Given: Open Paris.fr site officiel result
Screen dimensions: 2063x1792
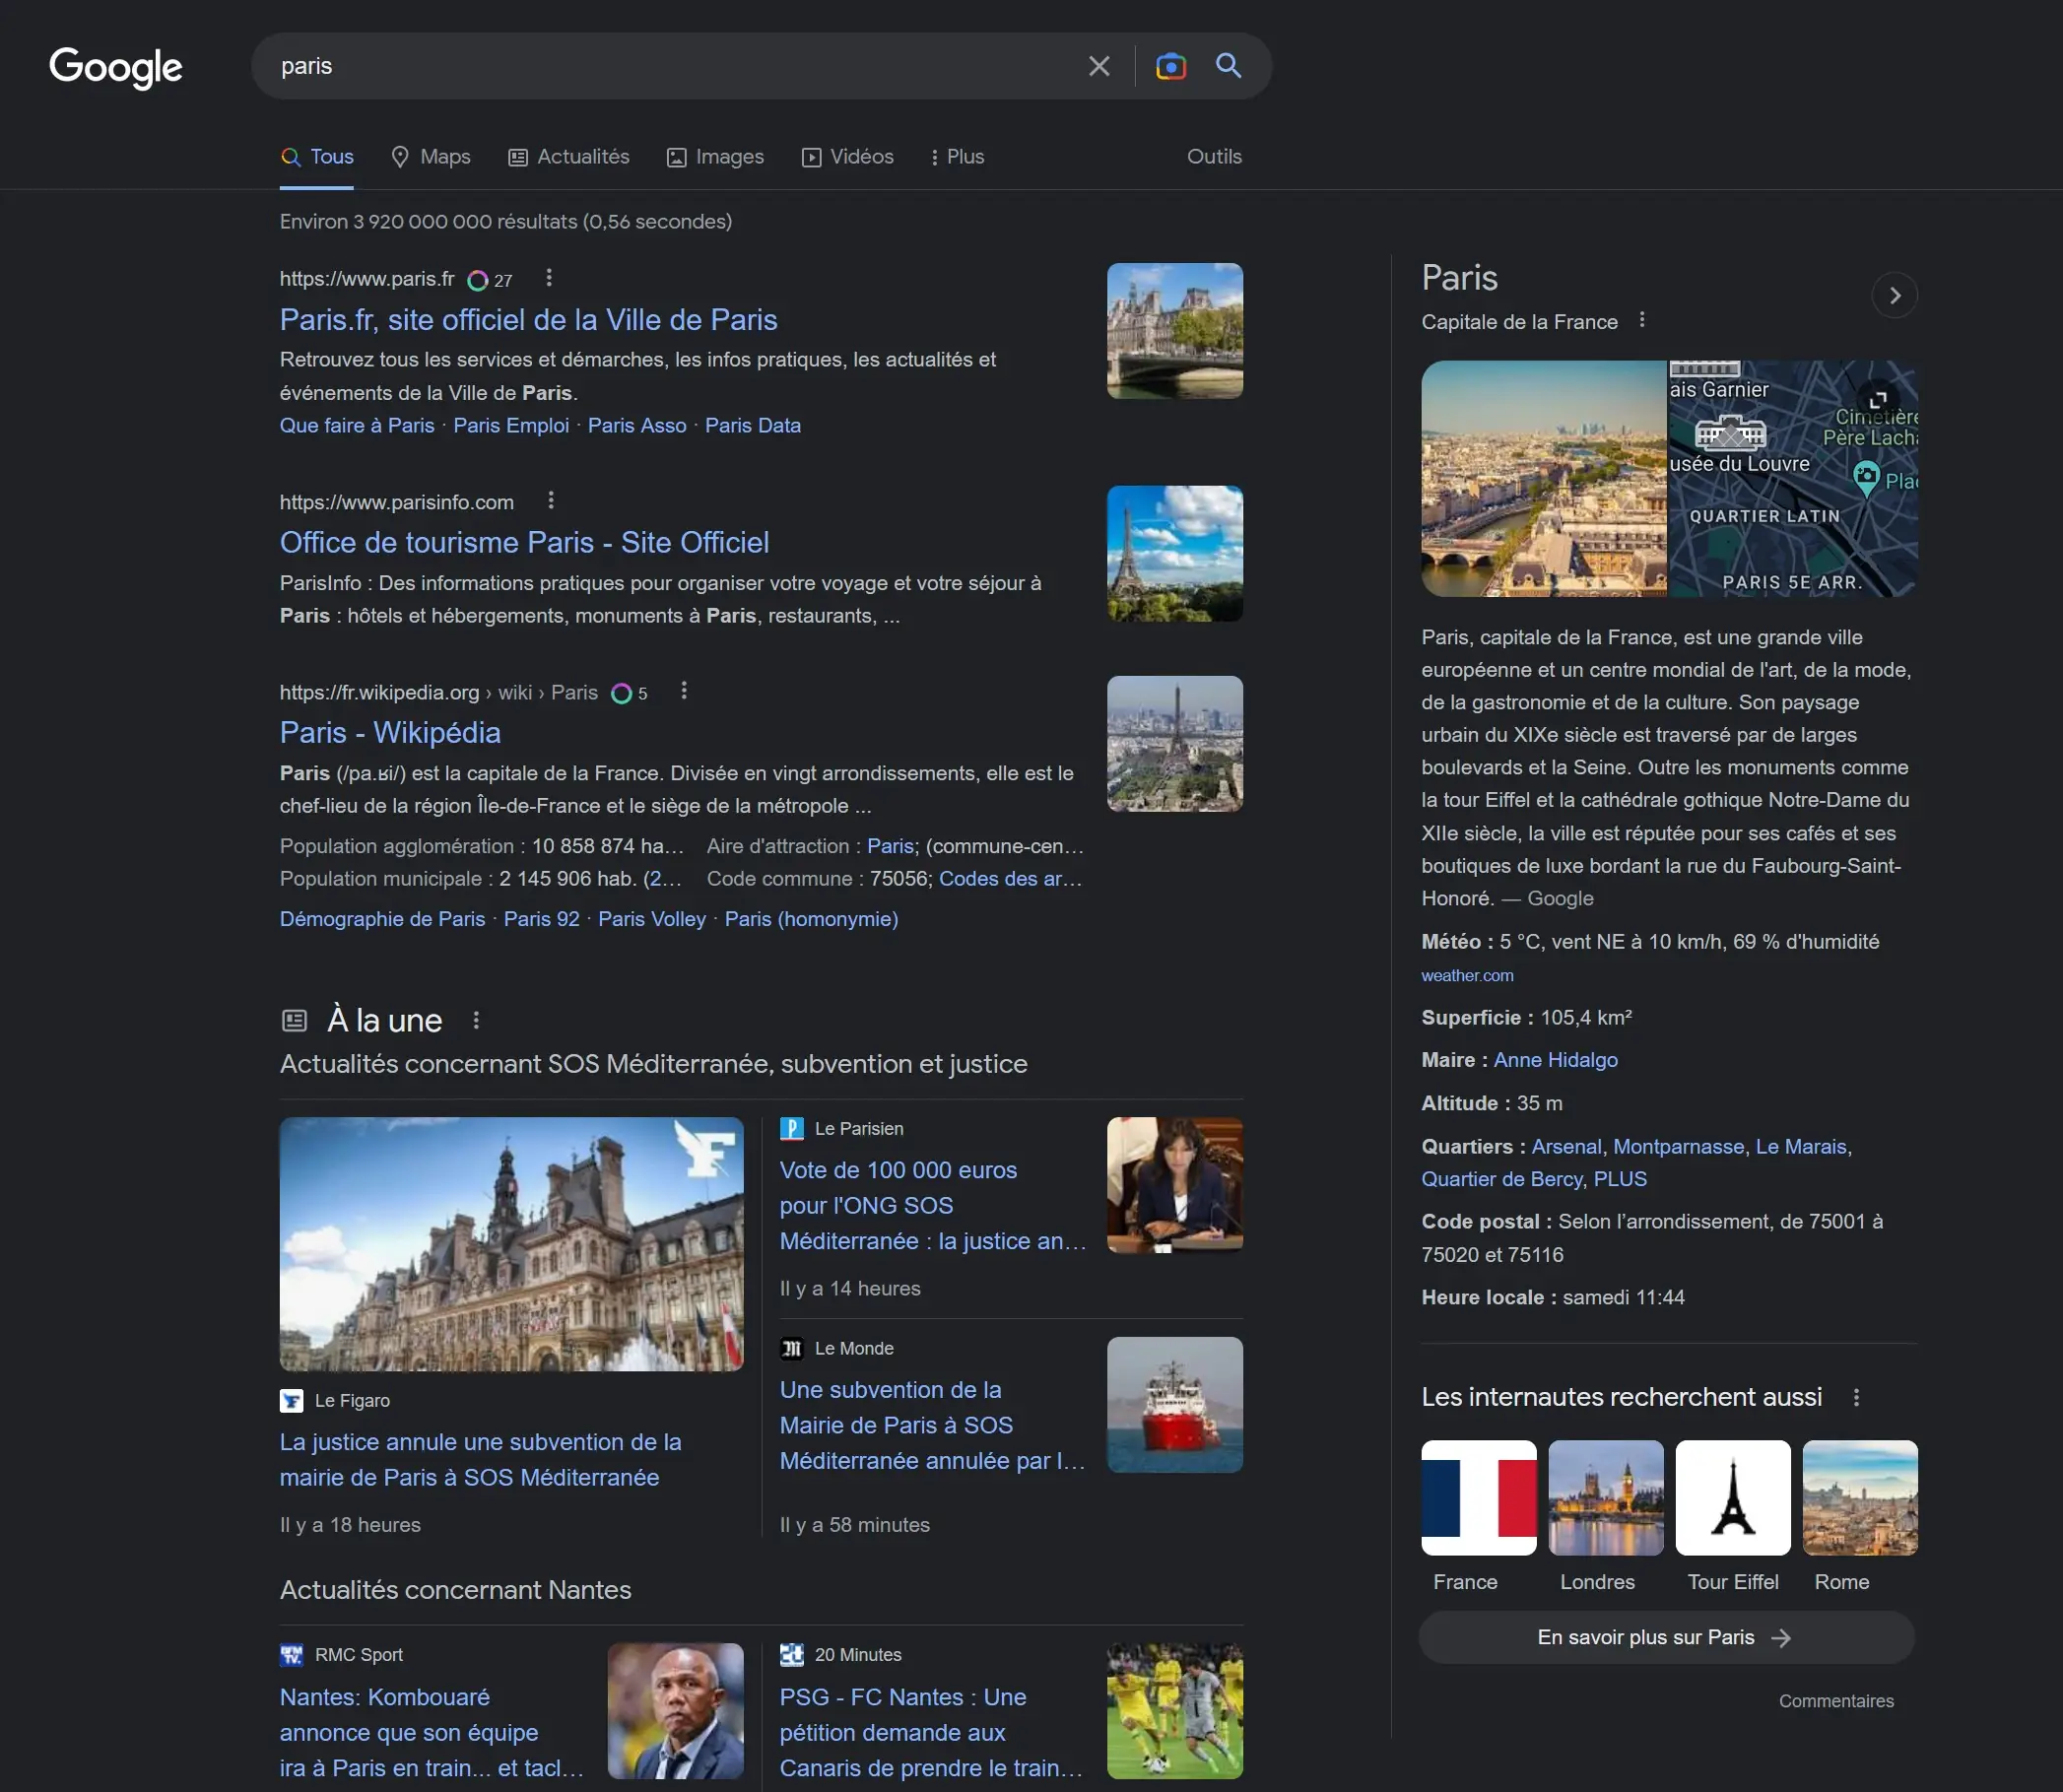Looking at the screenshot, I should tap(528, 320).
